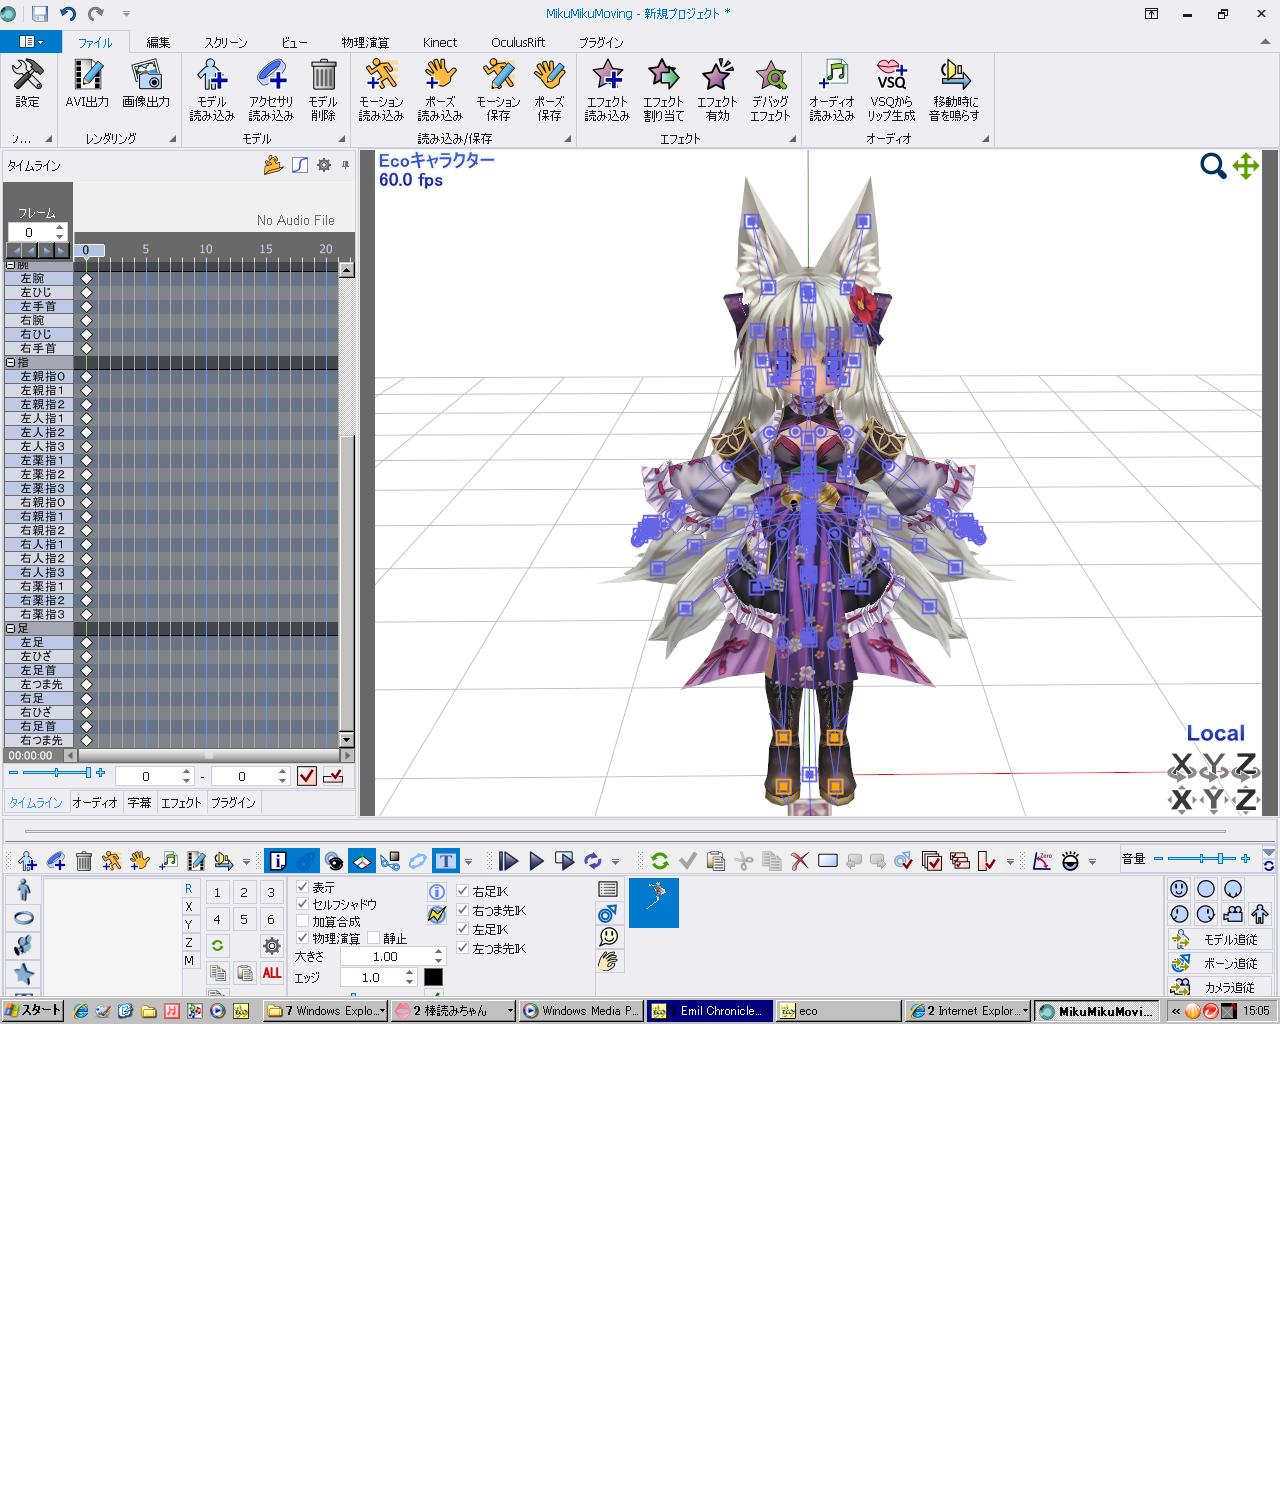Click the interpolation curve icon in timeline header
This screenshot has height=1500, width=1280.
299,165
